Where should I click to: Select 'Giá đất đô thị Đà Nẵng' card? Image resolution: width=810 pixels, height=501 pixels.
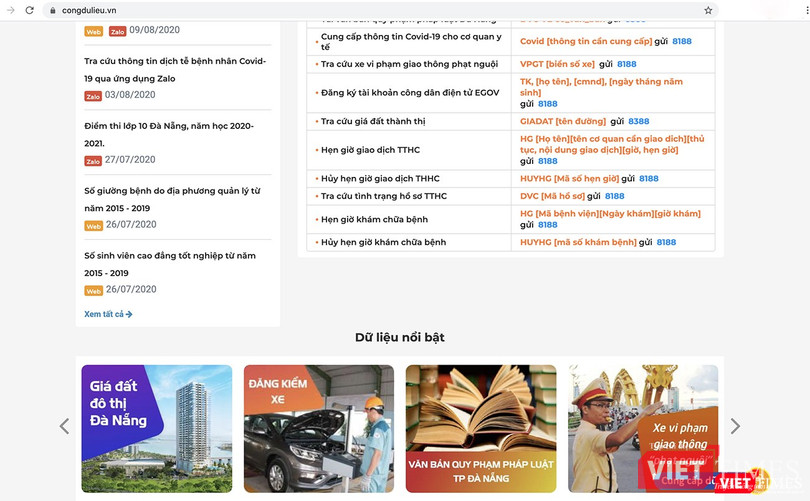(x=156, y=428)
